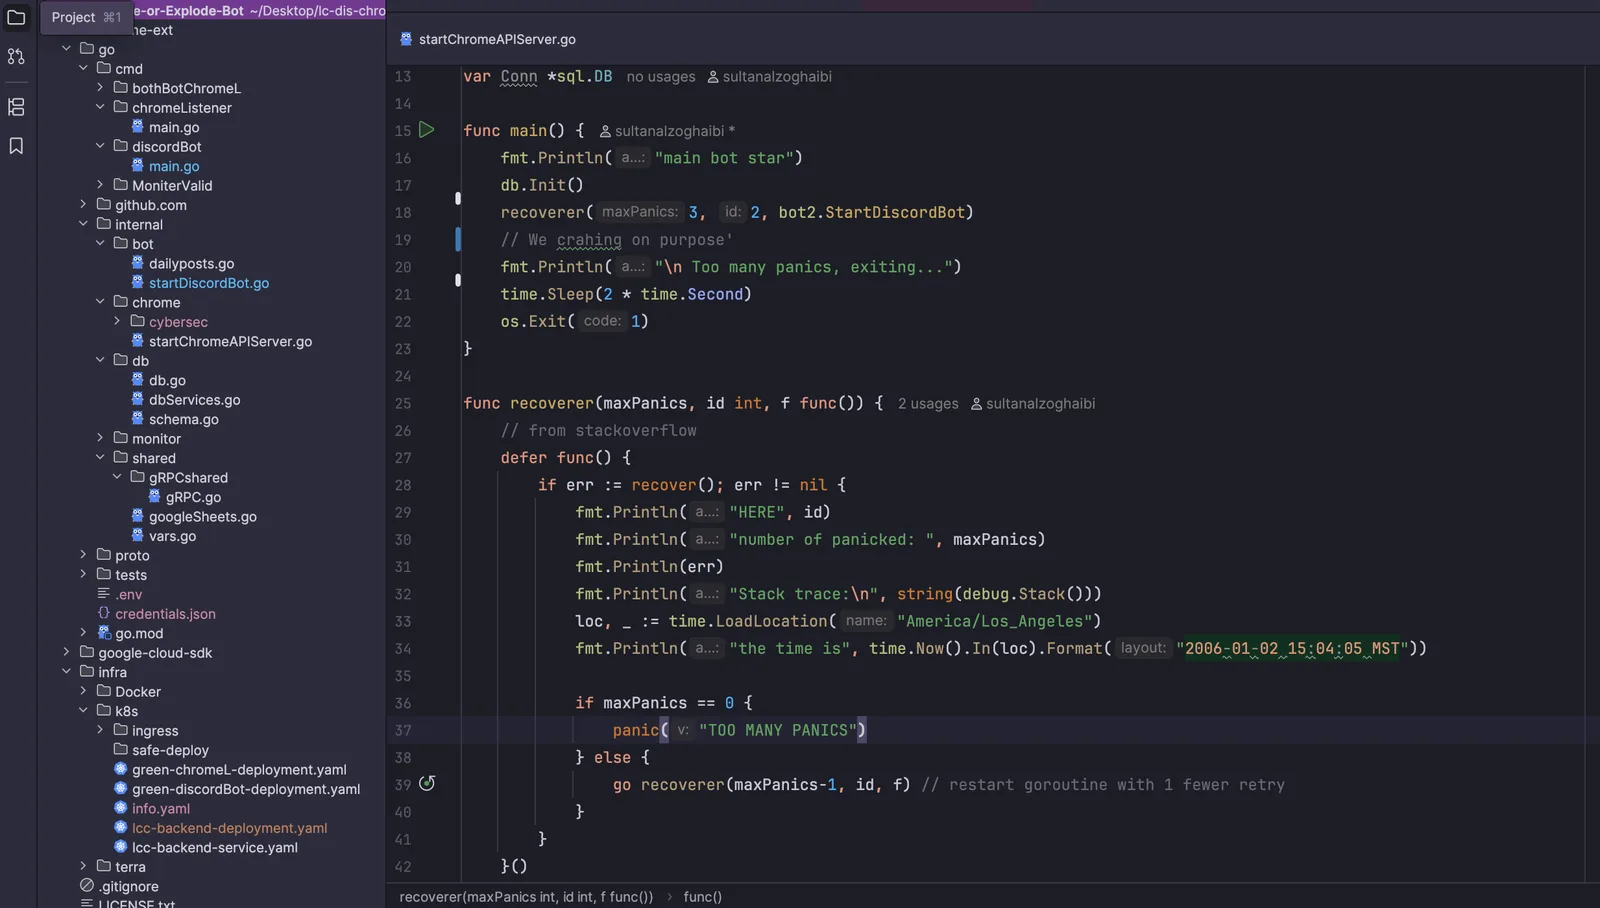Expand the monitor folder
1600x908 pixels.
pyautogui.click(x=100, y=438)
